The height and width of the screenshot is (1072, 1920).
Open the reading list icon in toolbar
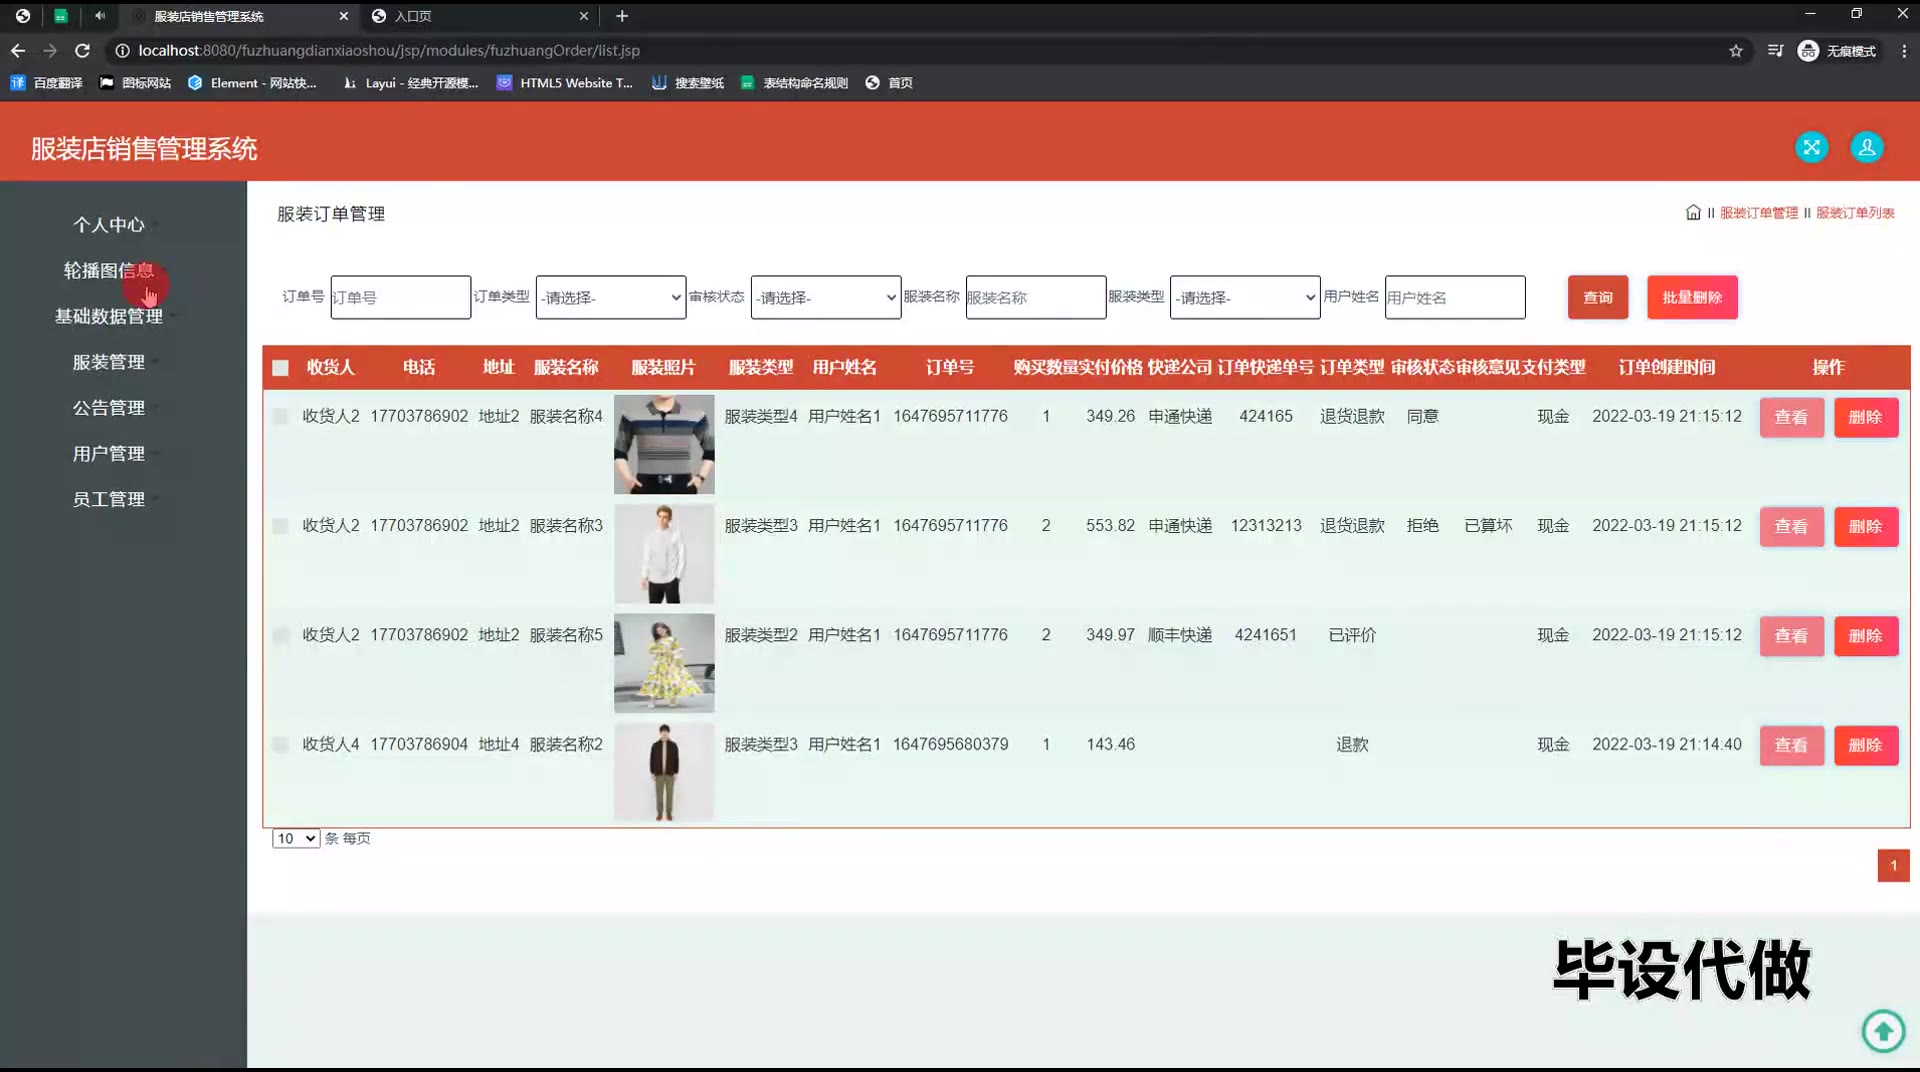pos(1775,51)
